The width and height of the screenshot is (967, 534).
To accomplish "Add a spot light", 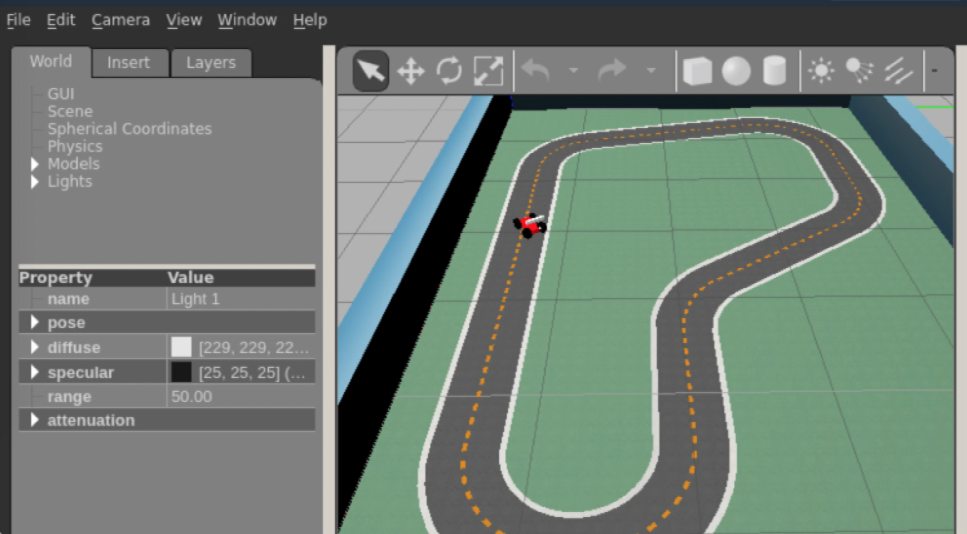I will click(x=859, y=71).
